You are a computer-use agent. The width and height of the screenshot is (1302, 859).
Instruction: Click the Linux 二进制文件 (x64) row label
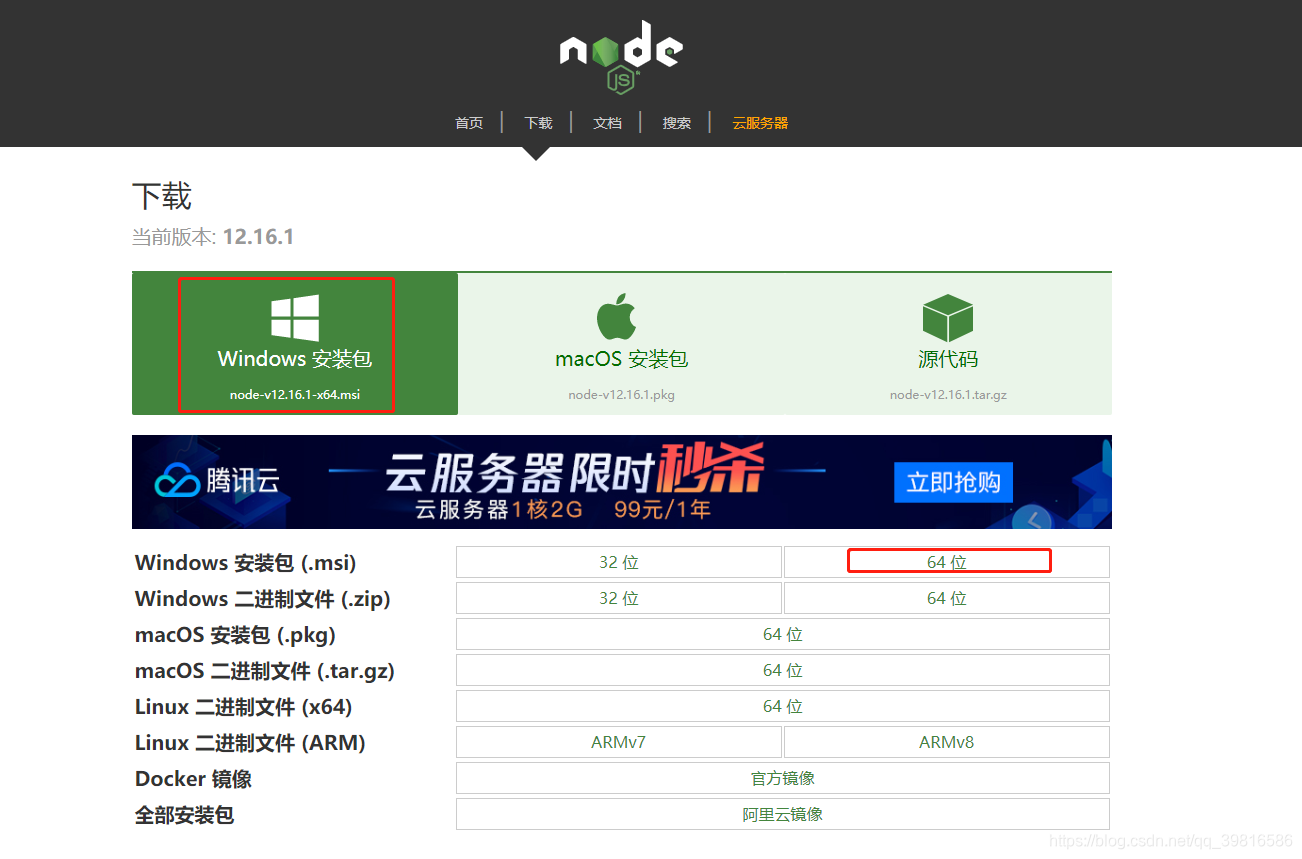244,706
